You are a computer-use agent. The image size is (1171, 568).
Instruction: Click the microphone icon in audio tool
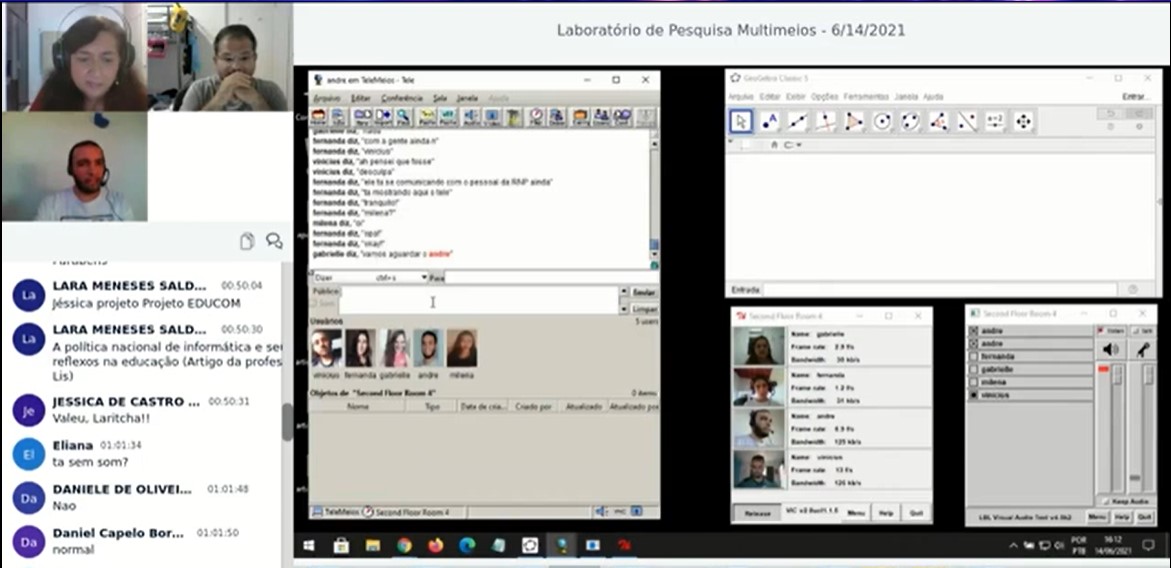[x=1143, y=349]
